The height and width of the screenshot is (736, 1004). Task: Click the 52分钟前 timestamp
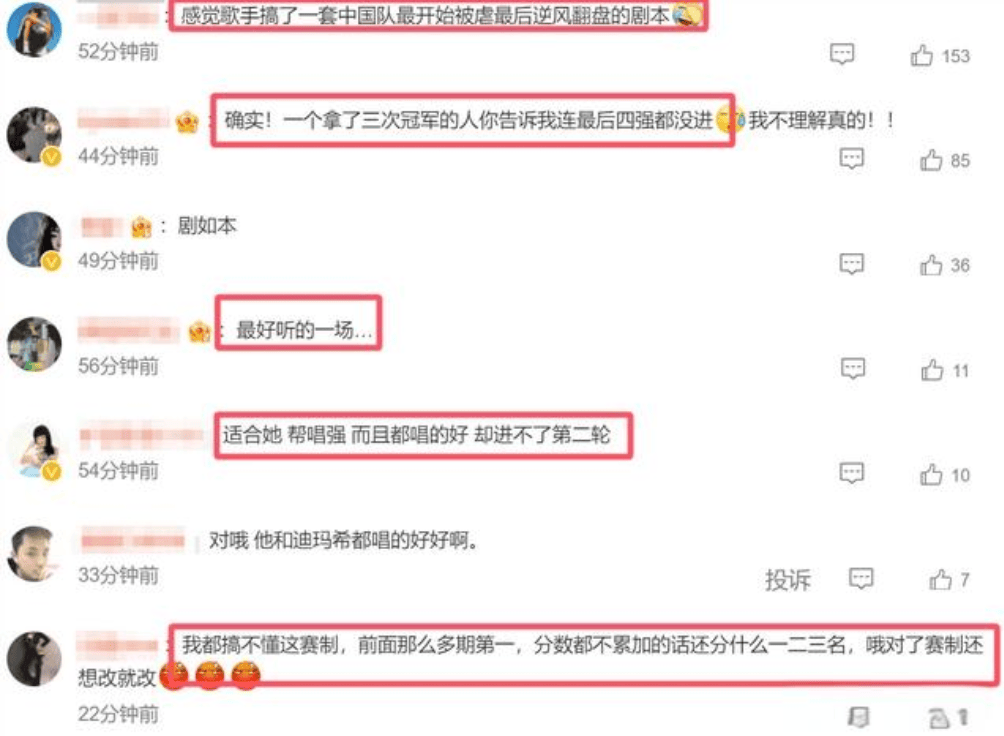[x=118, y=52]
